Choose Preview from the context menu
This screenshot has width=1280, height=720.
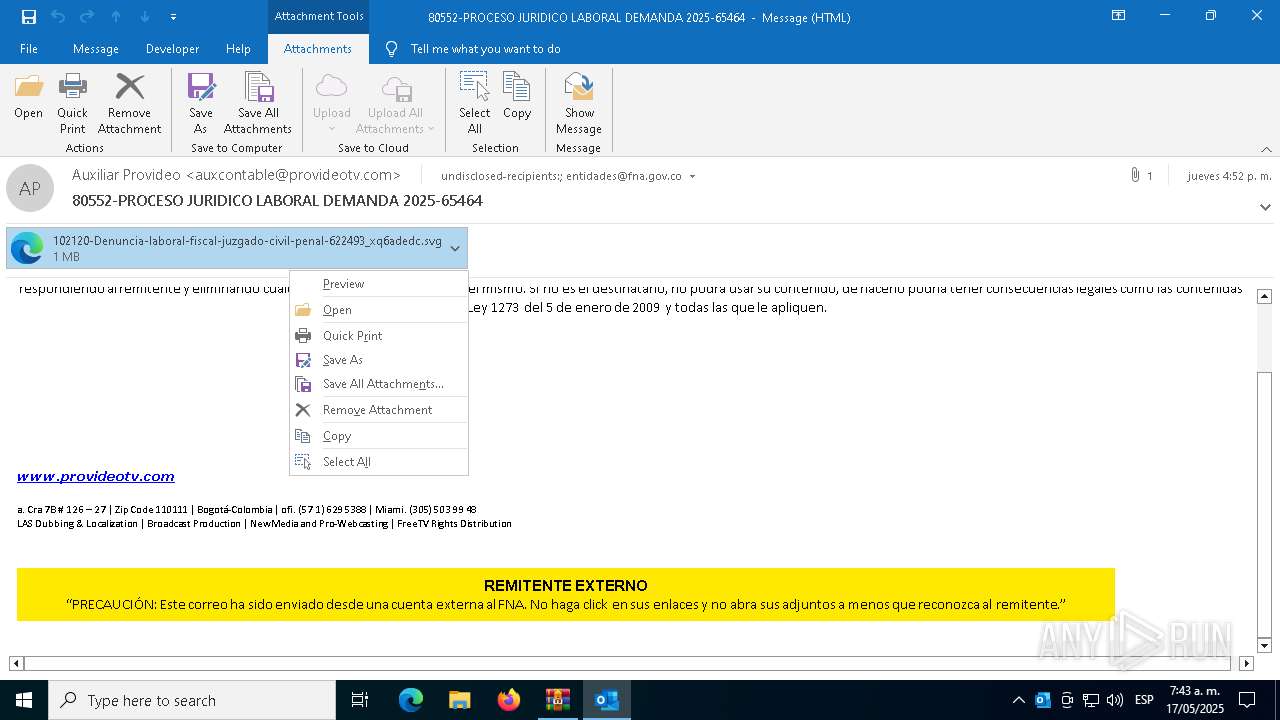(x=379, y=284)
